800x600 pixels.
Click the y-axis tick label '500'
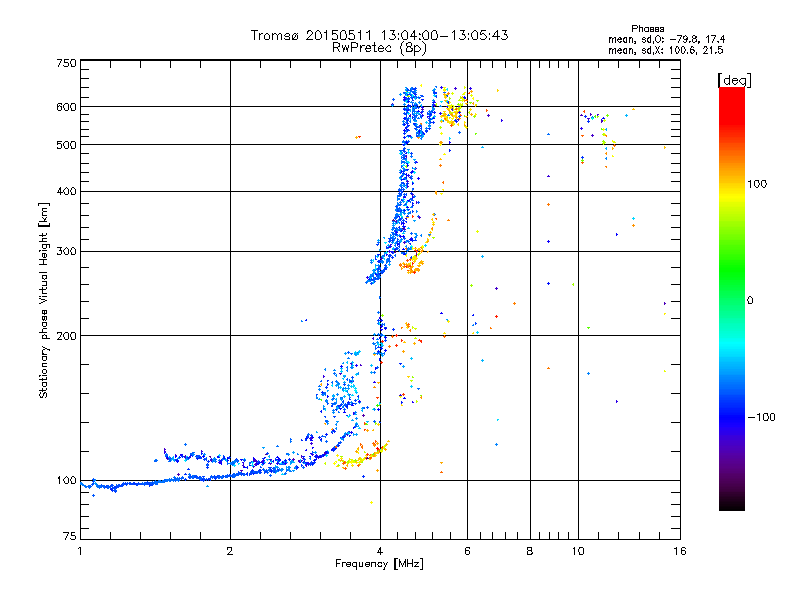(66, 145)
